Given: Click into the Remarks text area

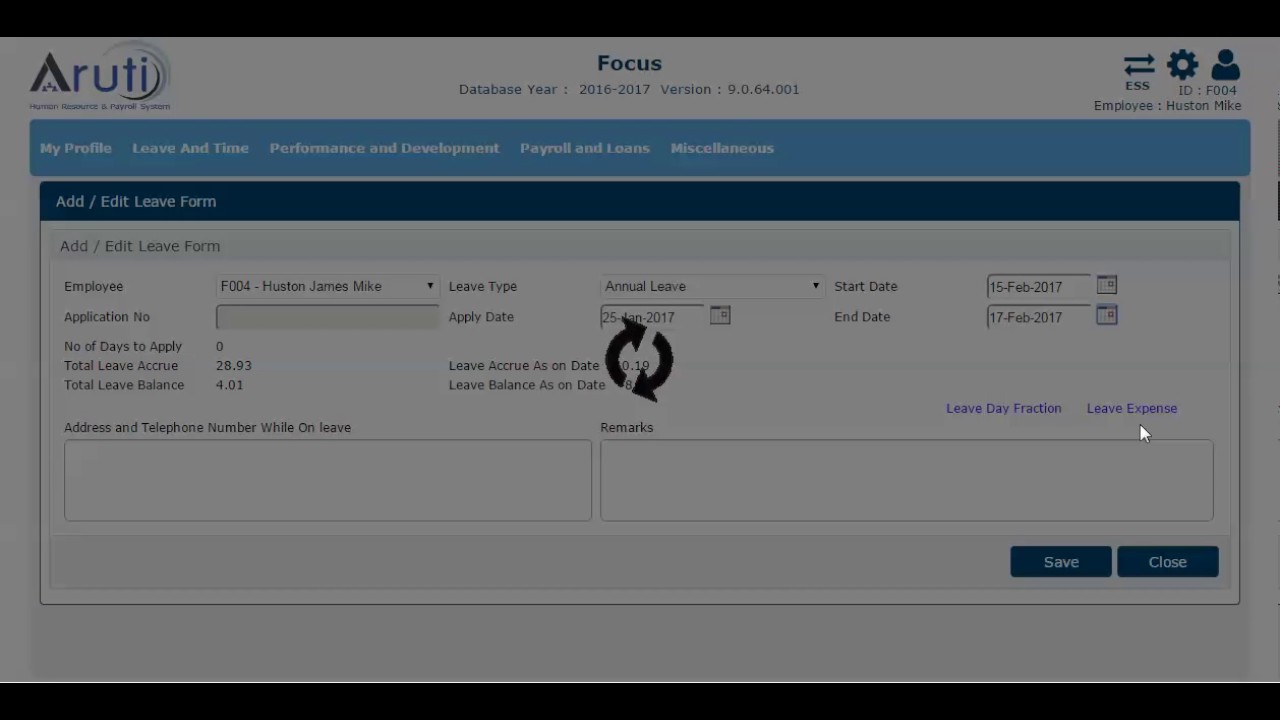Looking at the screenshot, I should (906, 480).
